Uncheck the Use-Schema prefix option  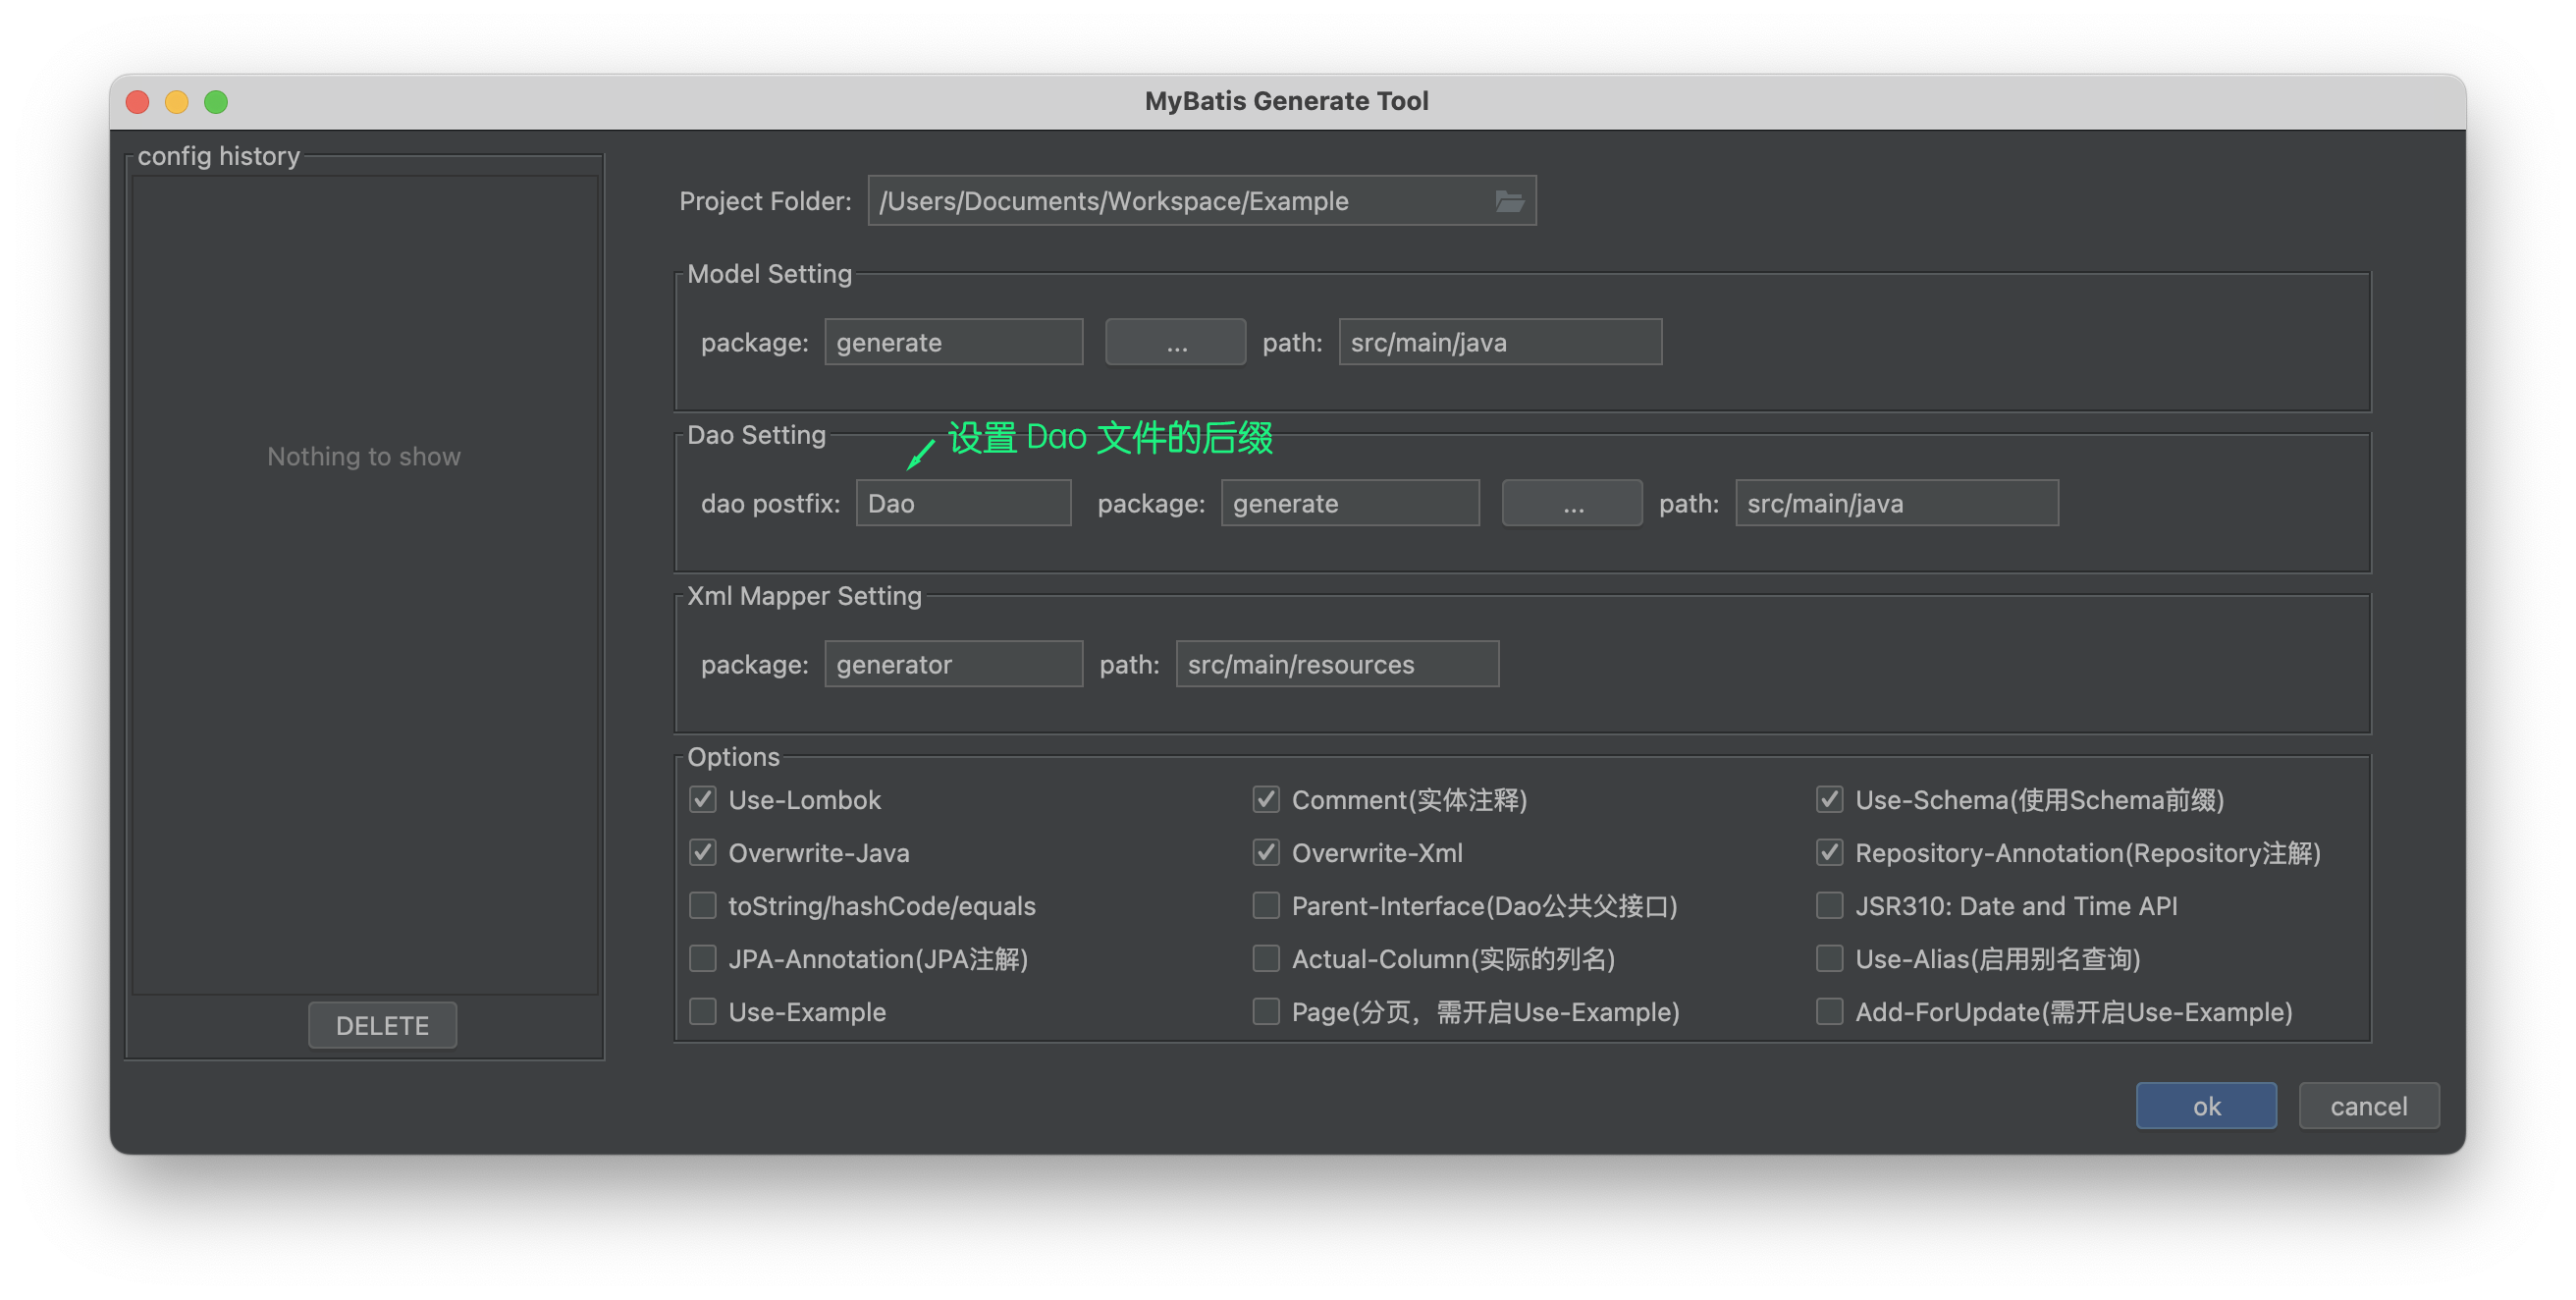[x=1829, y=800]
